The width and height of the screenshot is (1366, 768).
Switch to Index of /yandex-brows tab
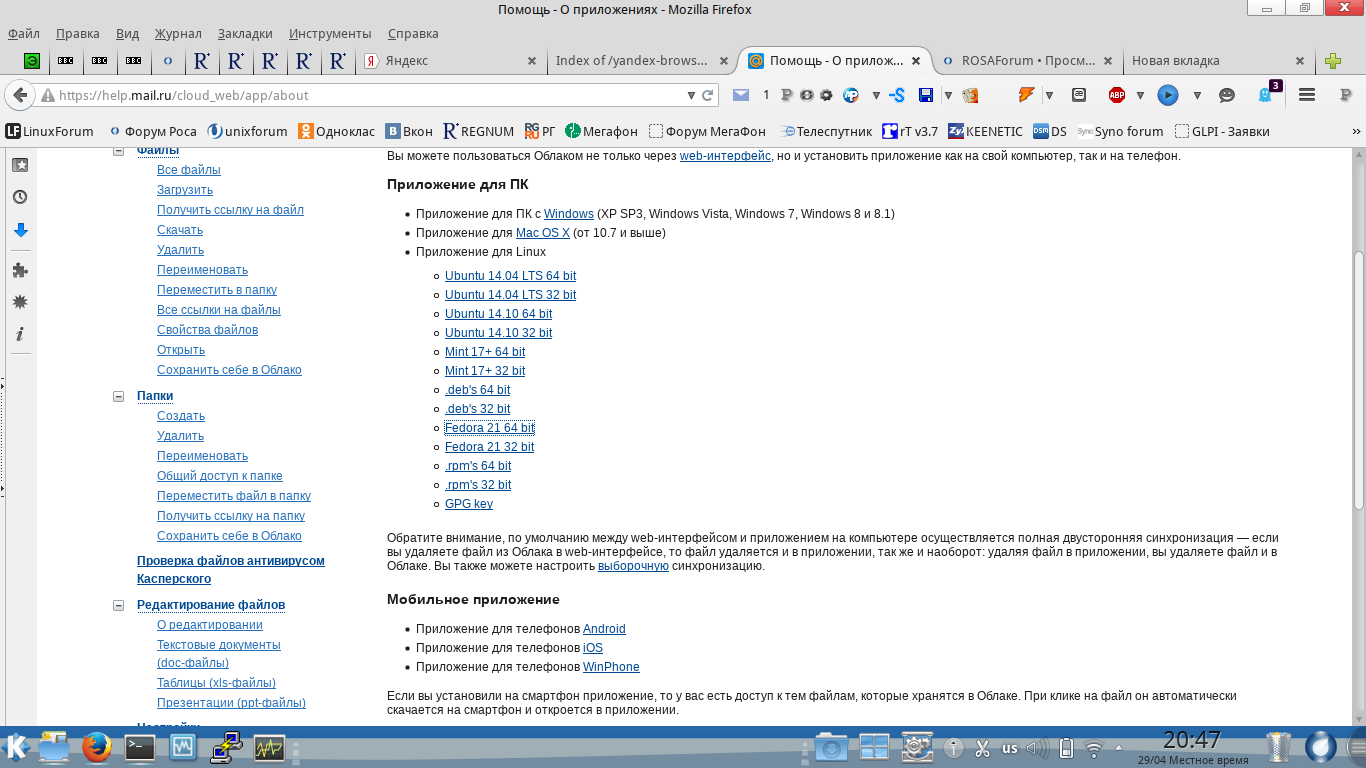tap(642, 61)
